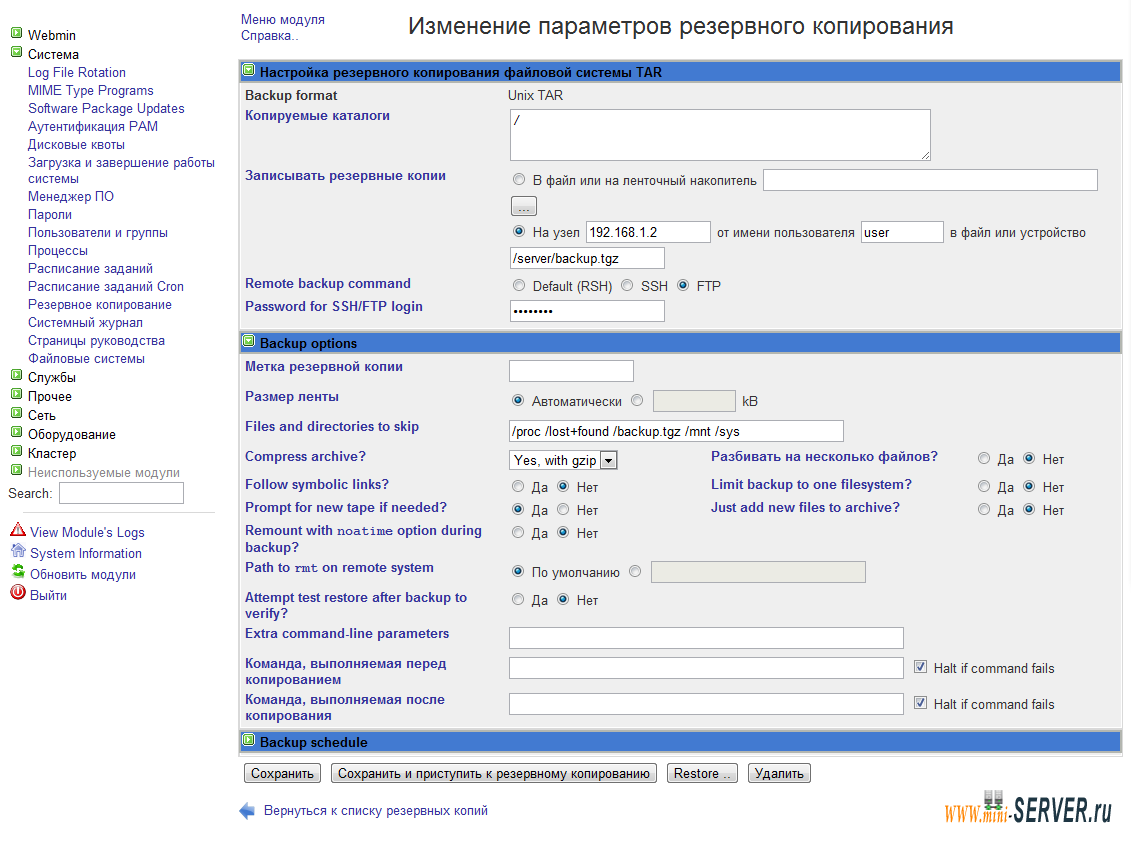Select the SSH radio button
The image size is (1131, 841).
pos(628,285)
